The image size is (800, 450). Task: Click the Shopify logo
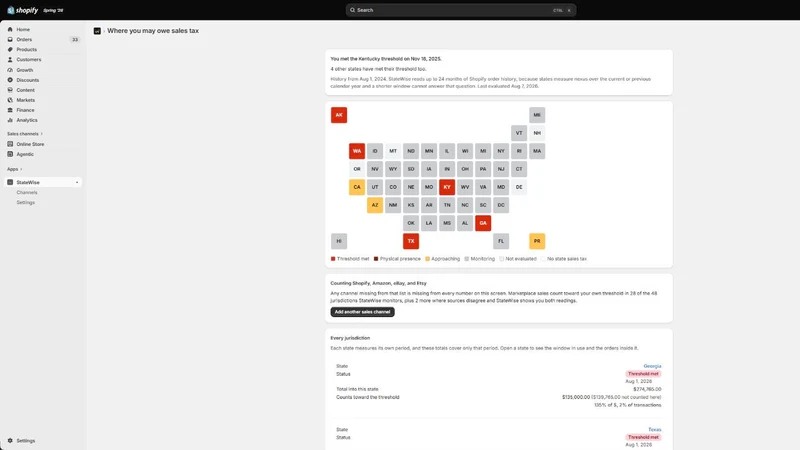(x=22, y=10)
